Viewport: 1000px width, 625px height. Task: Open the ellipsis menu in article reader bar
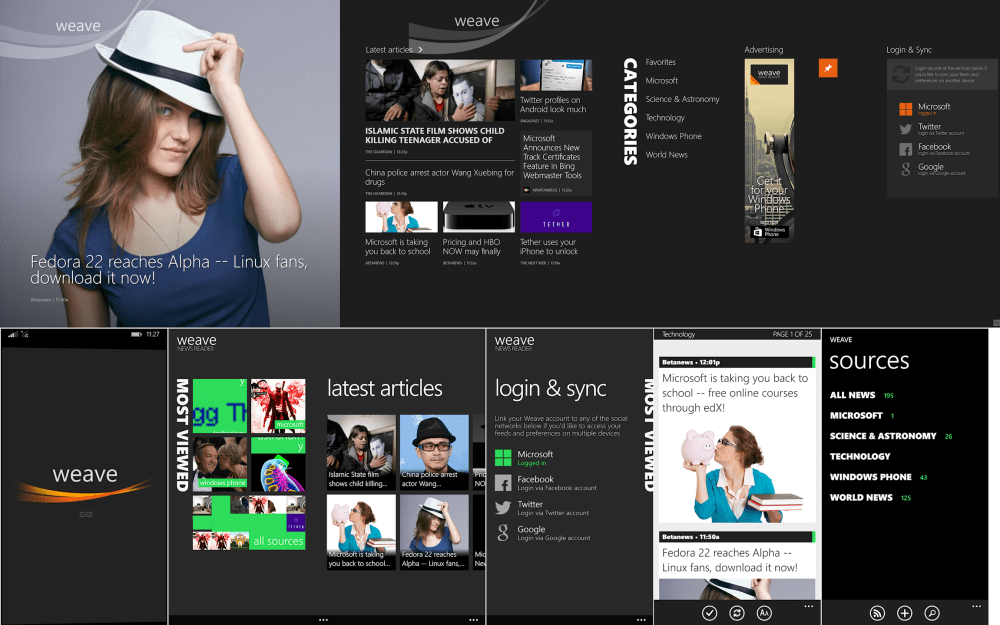click(808, 606)
